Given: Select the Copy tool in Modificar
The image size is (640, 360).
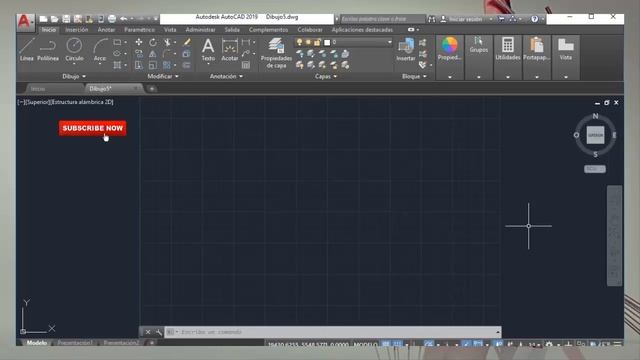Looking at the screenshot, I should pos(139,53).
